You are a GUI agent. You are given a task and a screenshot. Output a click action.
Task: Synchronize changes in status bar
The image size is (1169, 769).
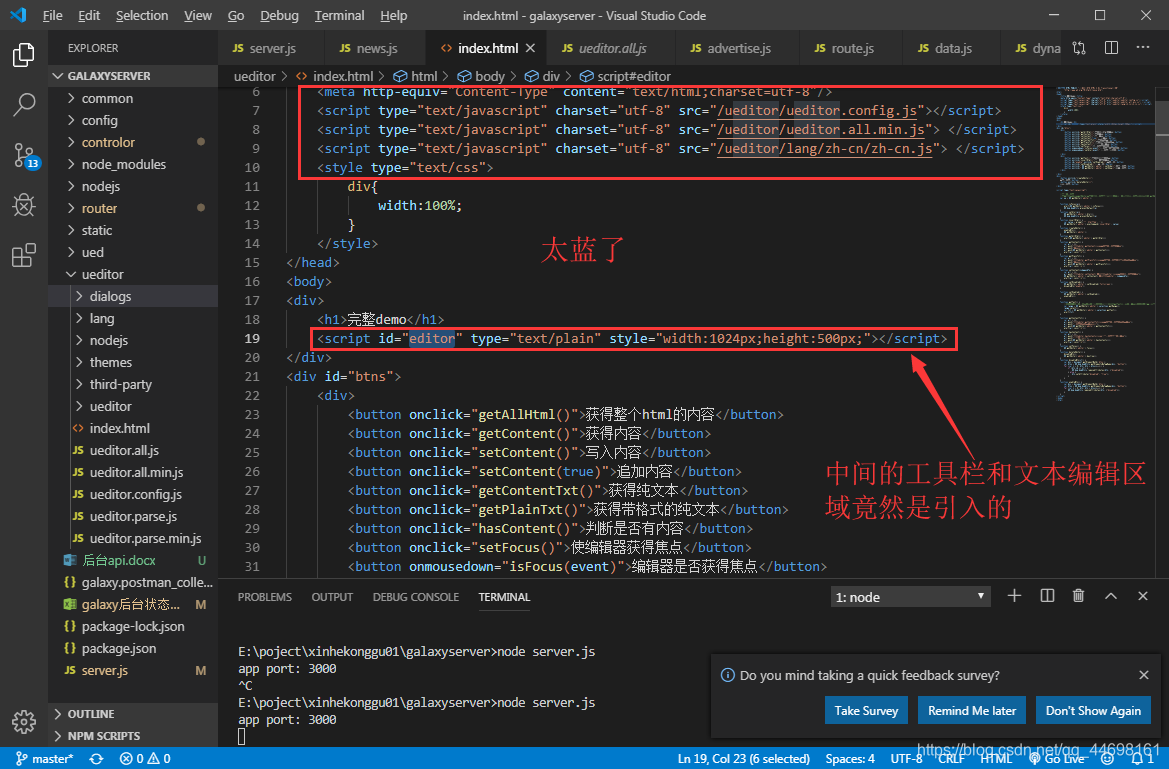(x=96, y=759)
